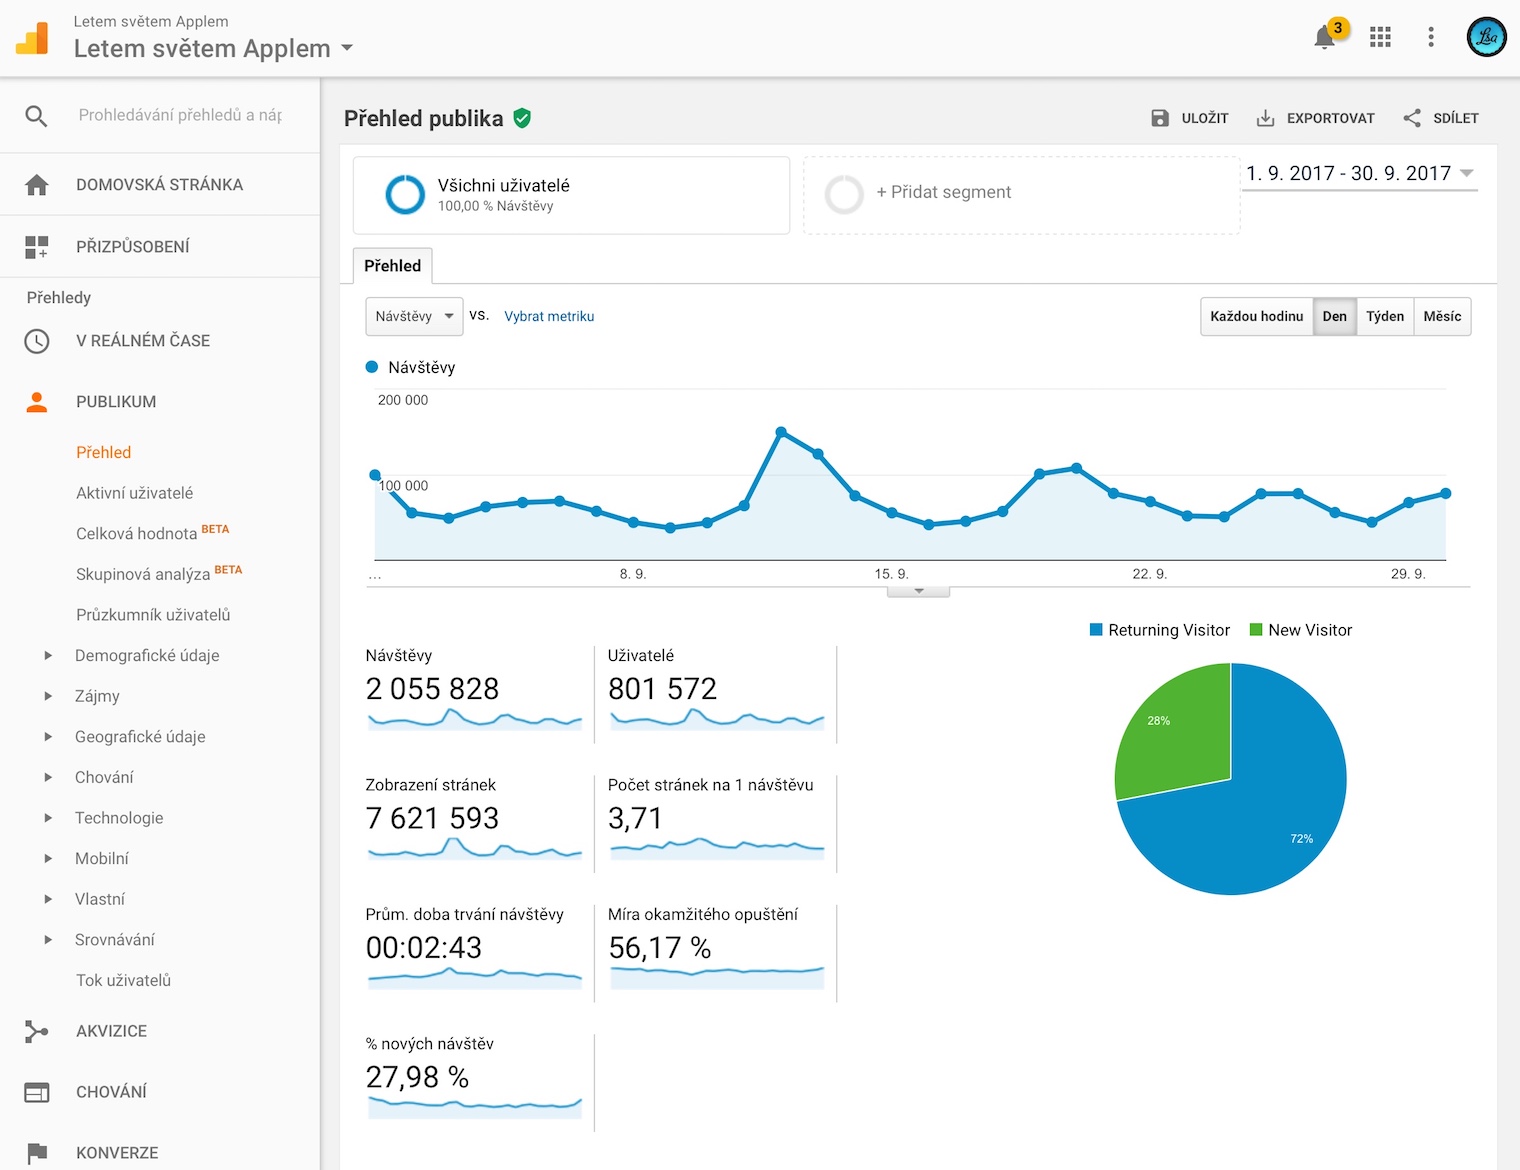Click the user account avatar
The height and width of the screenshot is (1170, 1520).
pos(1486,37)
